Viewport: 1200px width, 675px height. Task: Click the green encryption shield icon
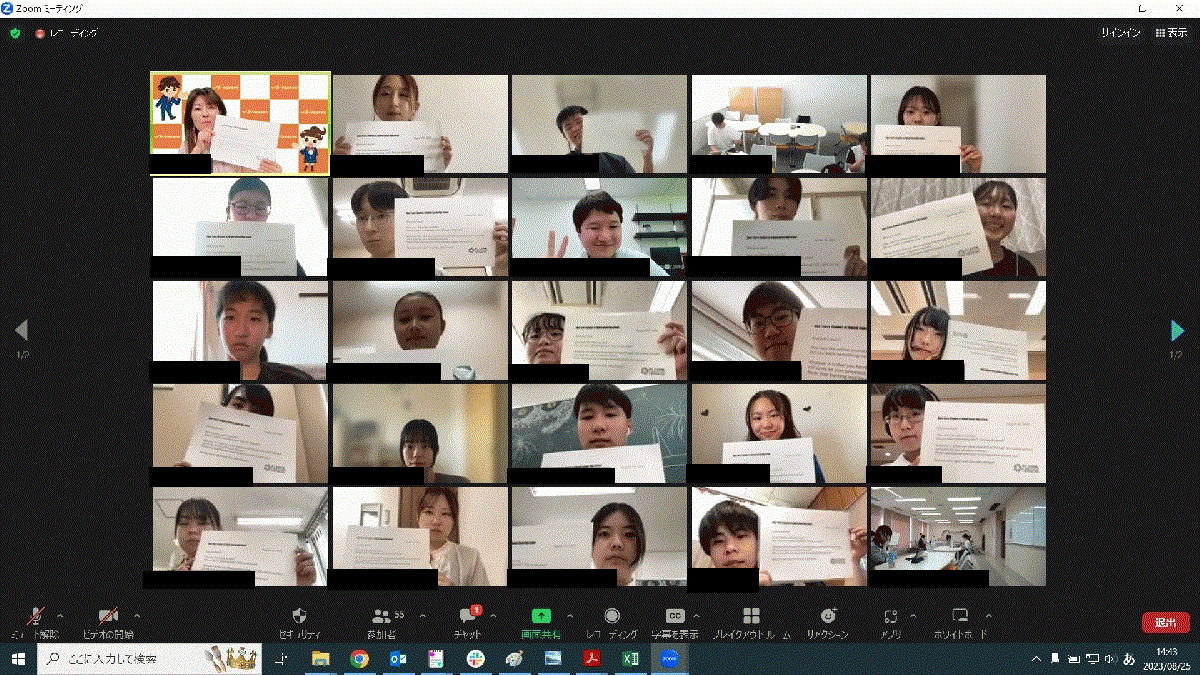(15, 33)
